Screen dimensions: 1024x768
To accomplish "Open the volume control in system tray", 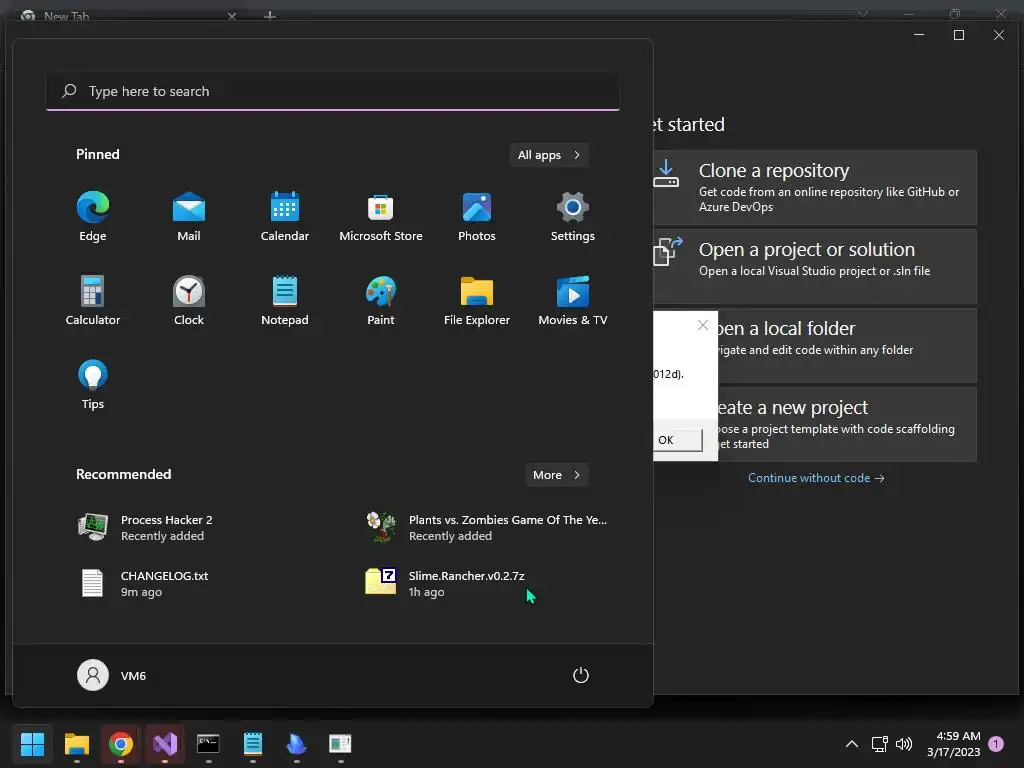I will pyautogui.click(x=904, y=744).
